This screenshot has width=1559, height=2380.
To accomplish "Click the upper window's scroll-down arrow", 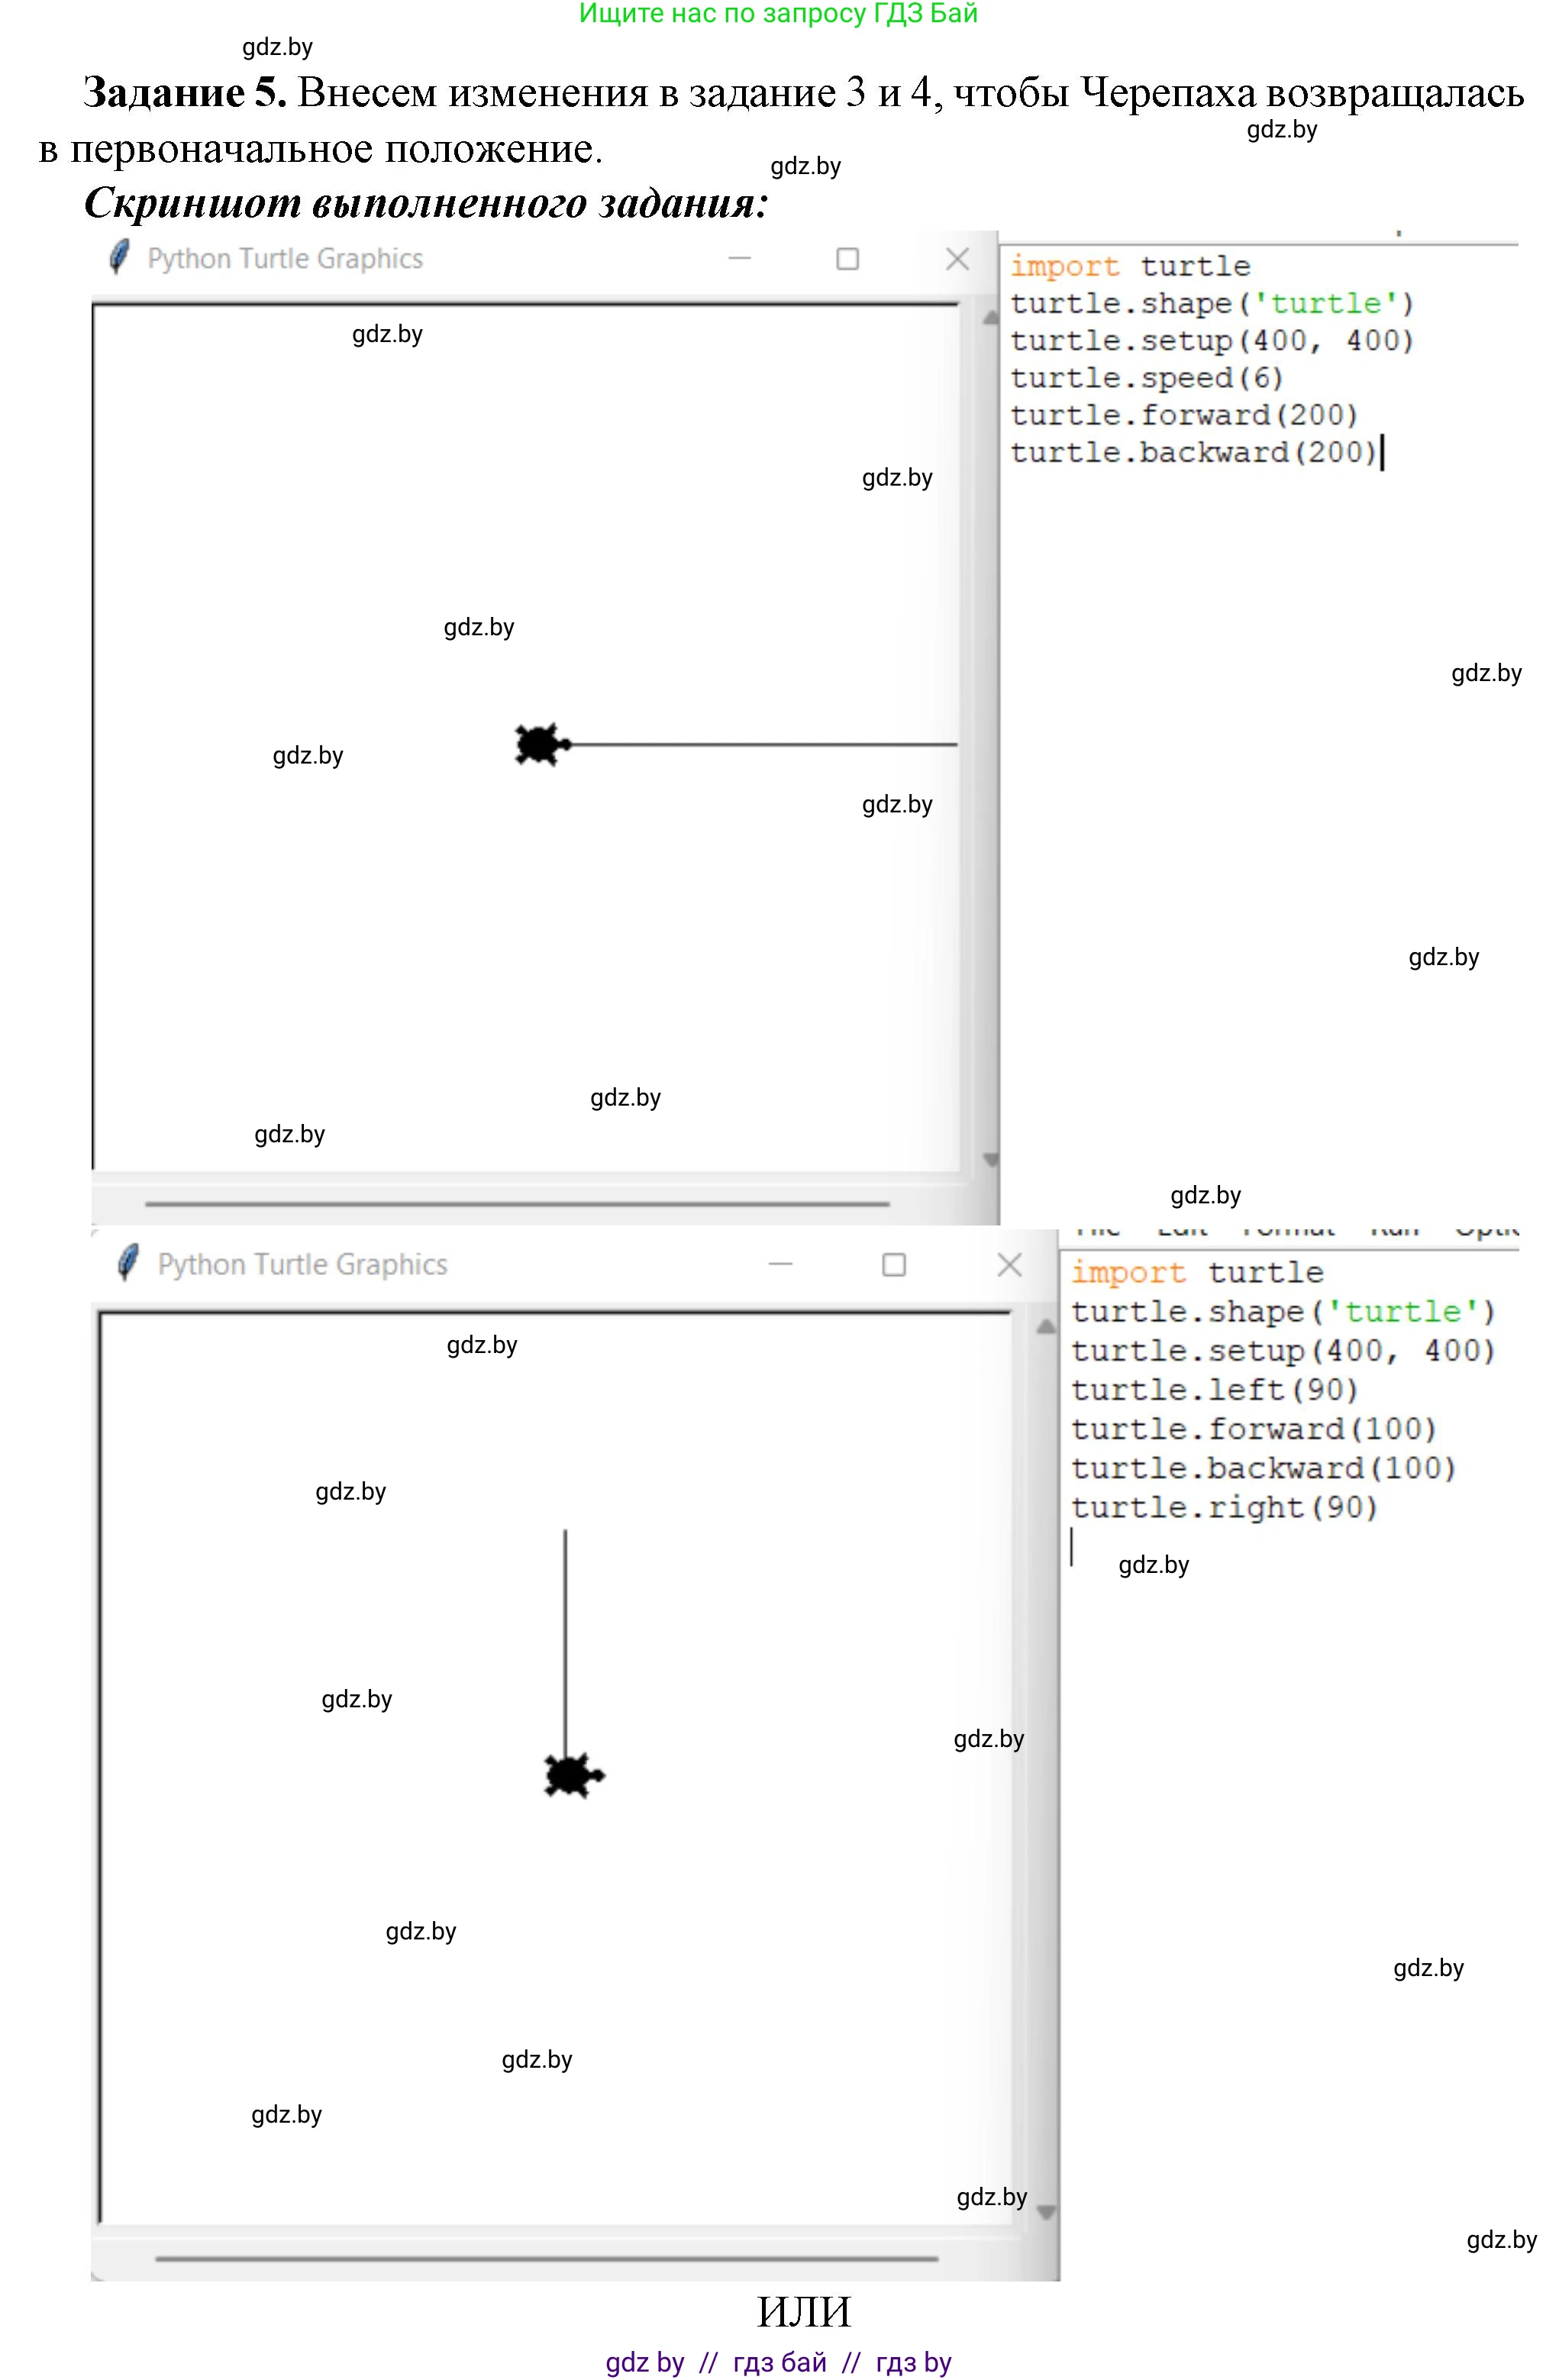I will [990, 1160].
